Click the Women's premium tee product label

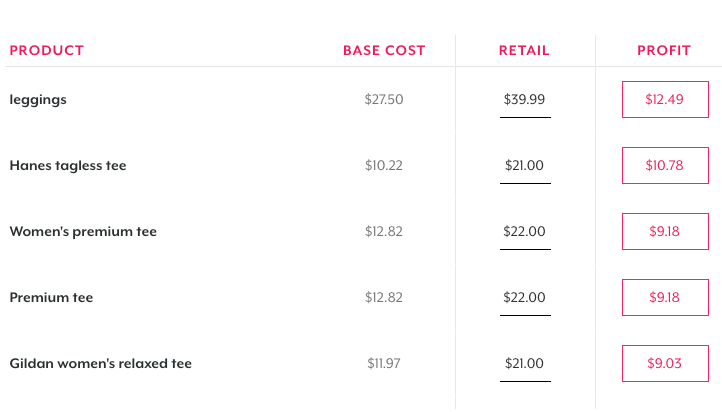pos(83,232)
